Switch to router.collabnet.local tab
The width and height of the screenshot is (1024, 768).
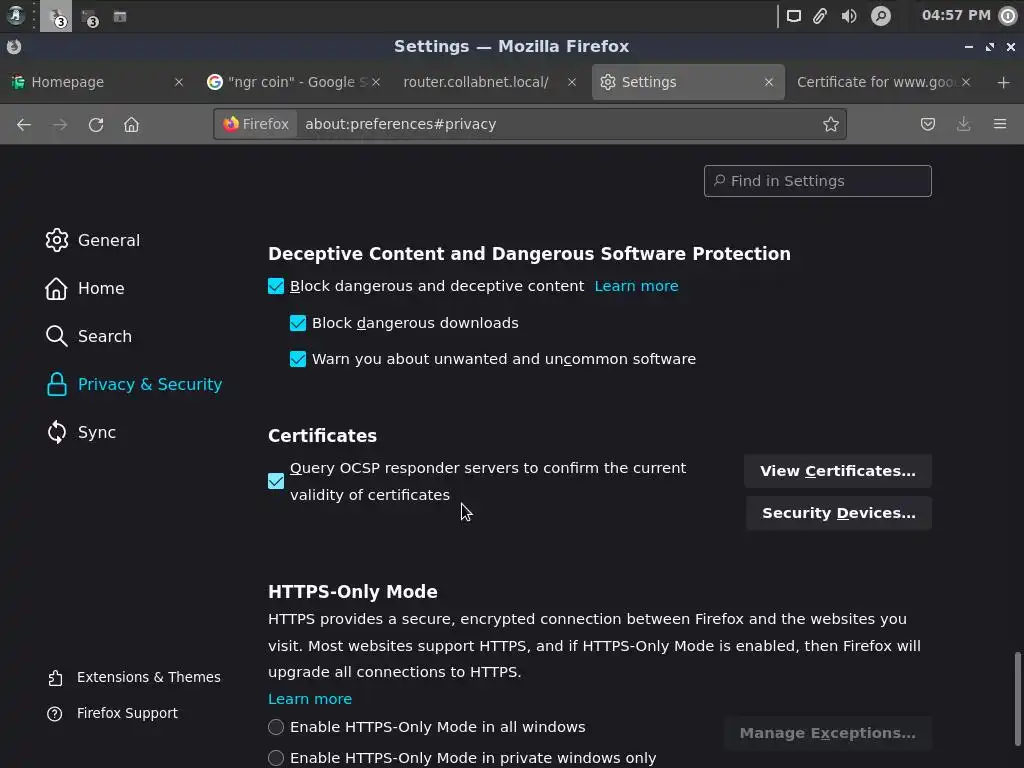pos(476,82)
